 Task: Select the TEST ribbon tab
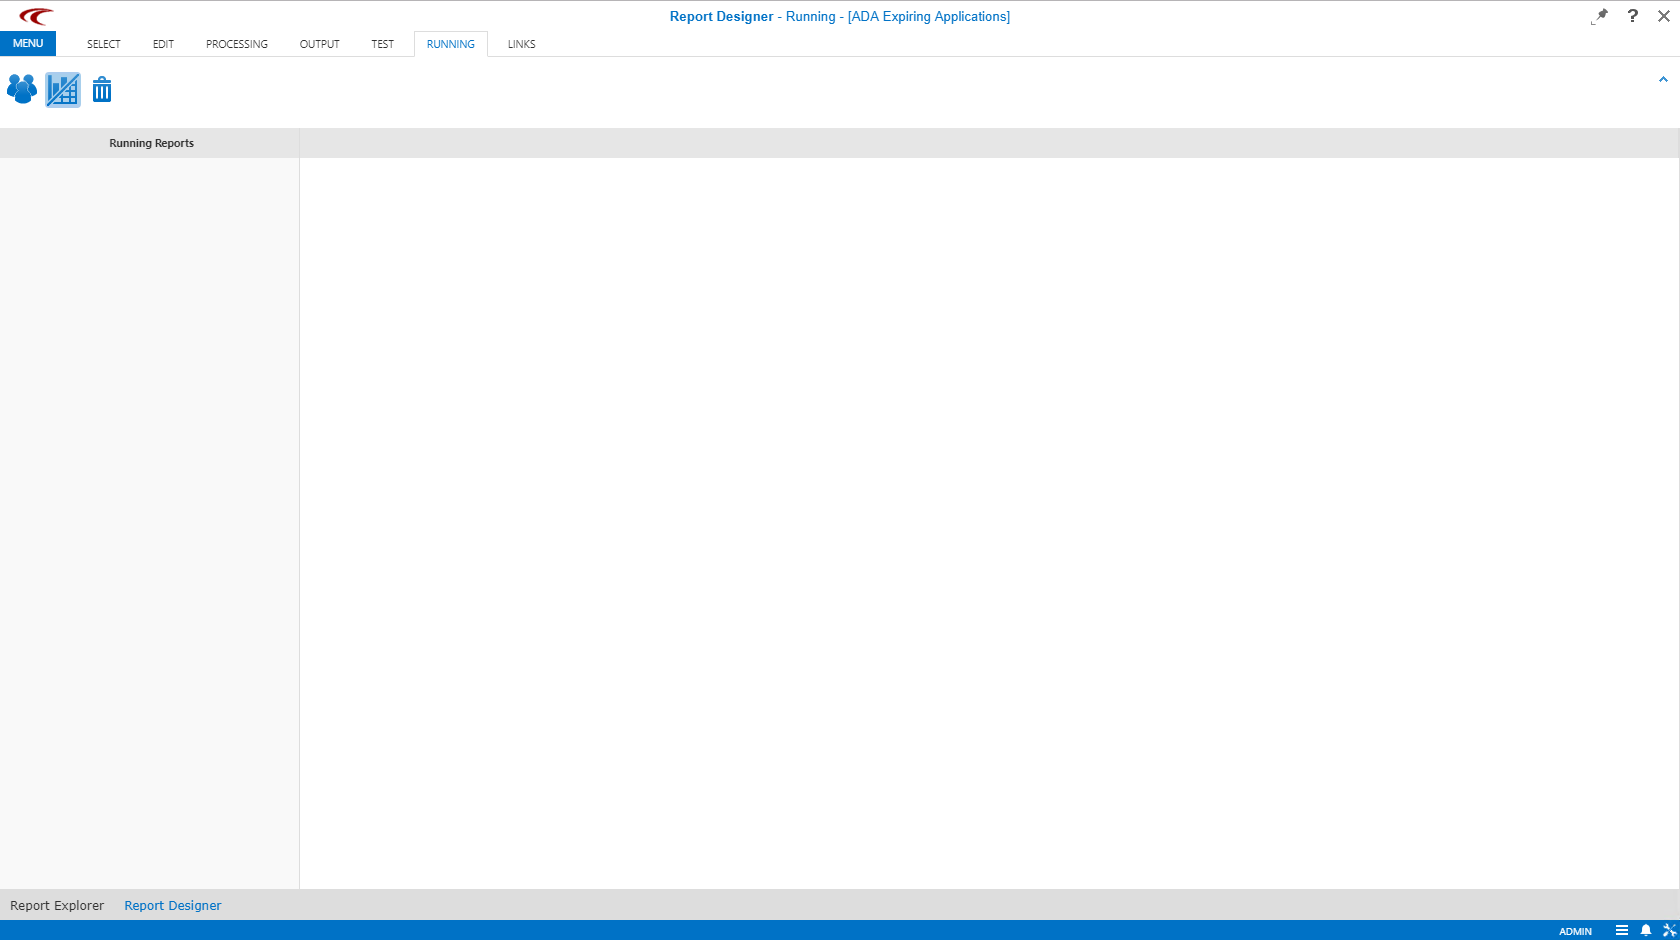(x=382, y=44)
